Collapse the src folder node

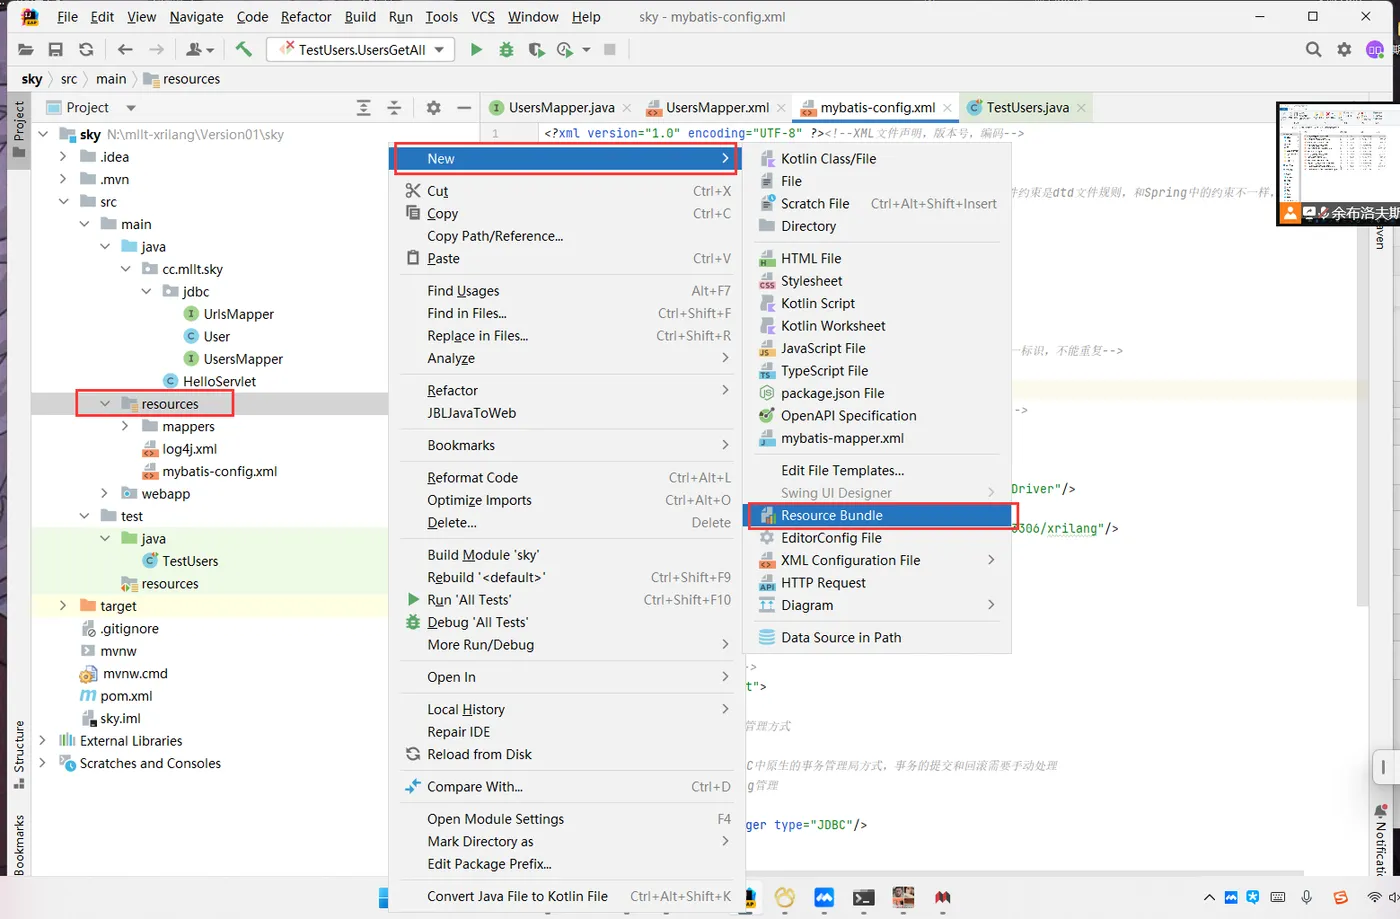tap(63, 201)
